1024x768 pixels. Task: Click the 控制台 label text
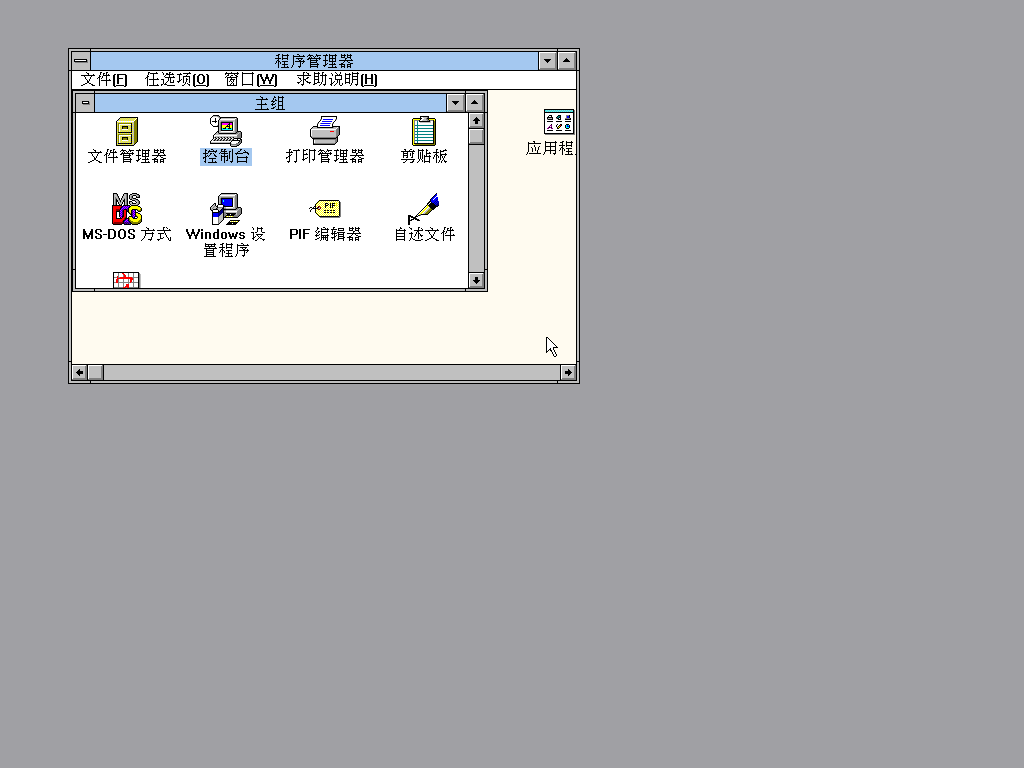click(226, 157)
